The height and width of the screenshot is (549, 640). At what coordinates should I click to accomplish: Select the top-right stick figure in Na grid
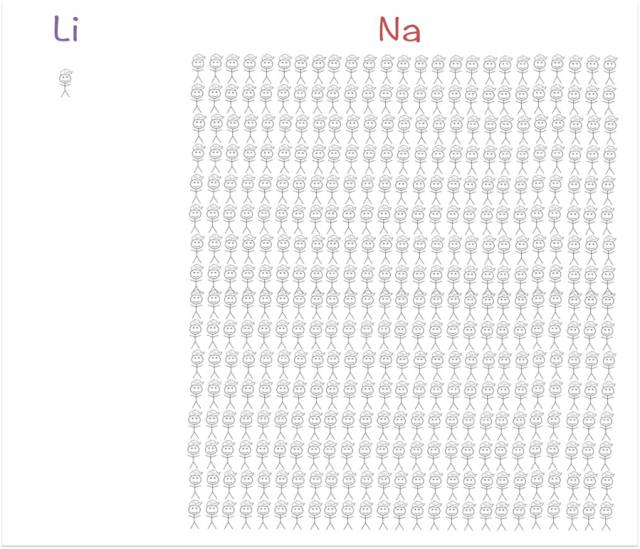(610, 69)
